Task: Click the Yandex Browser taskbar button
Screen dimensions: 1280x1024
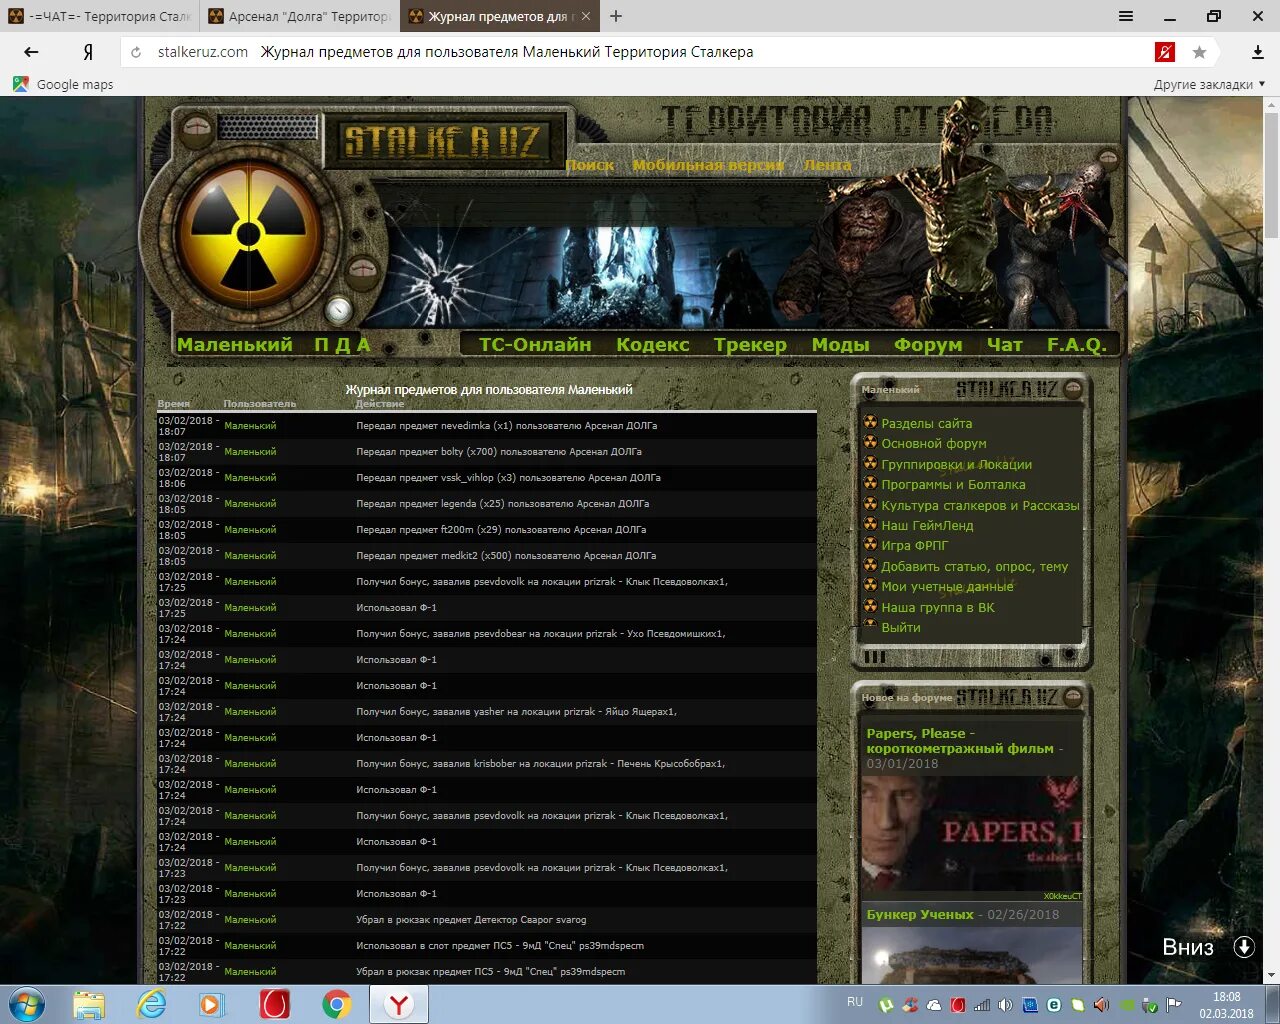Action: 399,1004
